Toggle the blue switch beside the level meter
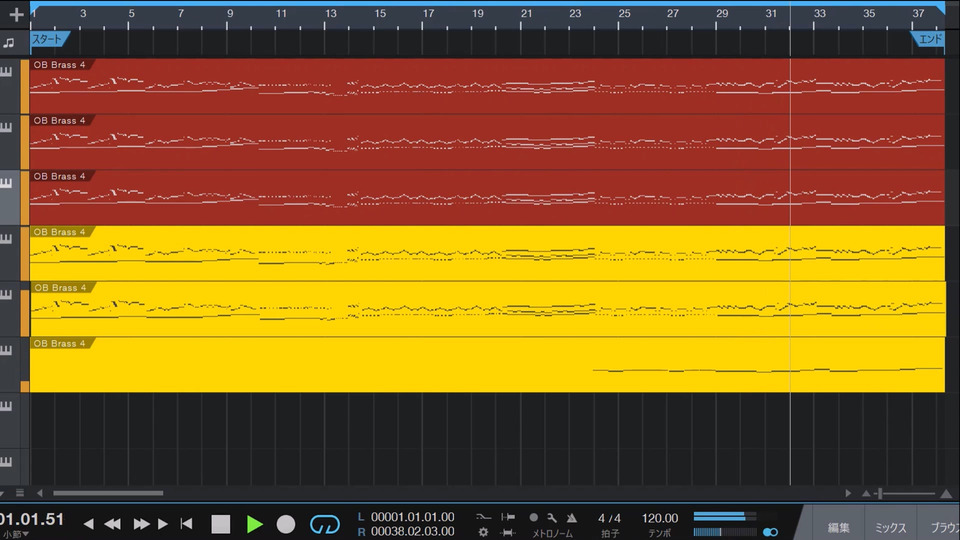 point(770,532)
